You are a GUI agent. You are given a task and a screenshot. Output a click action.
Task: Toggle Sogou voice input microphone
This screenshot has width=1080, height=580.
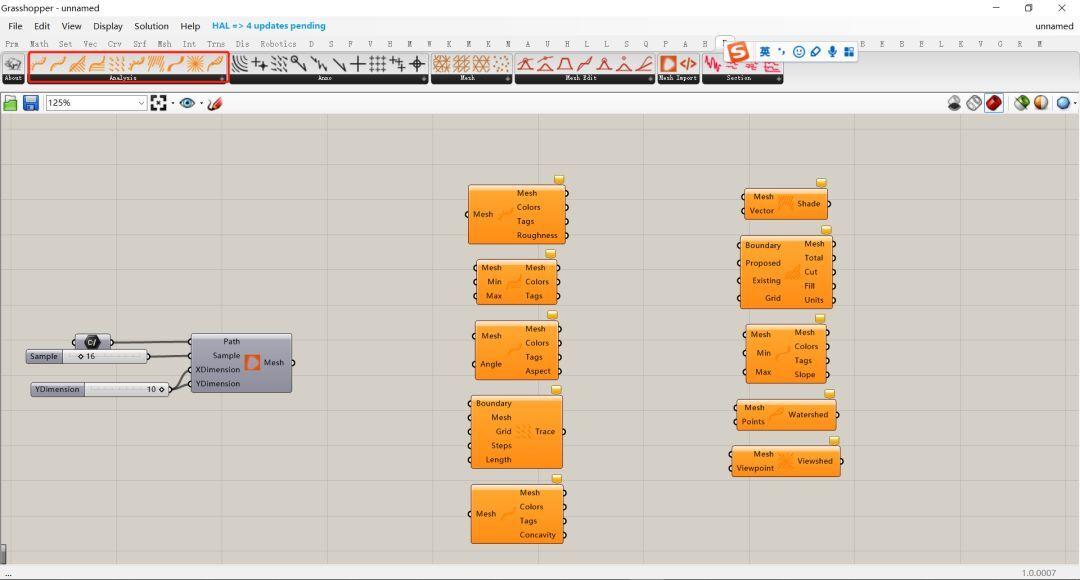pyautogui.click(x=832, y=52)
